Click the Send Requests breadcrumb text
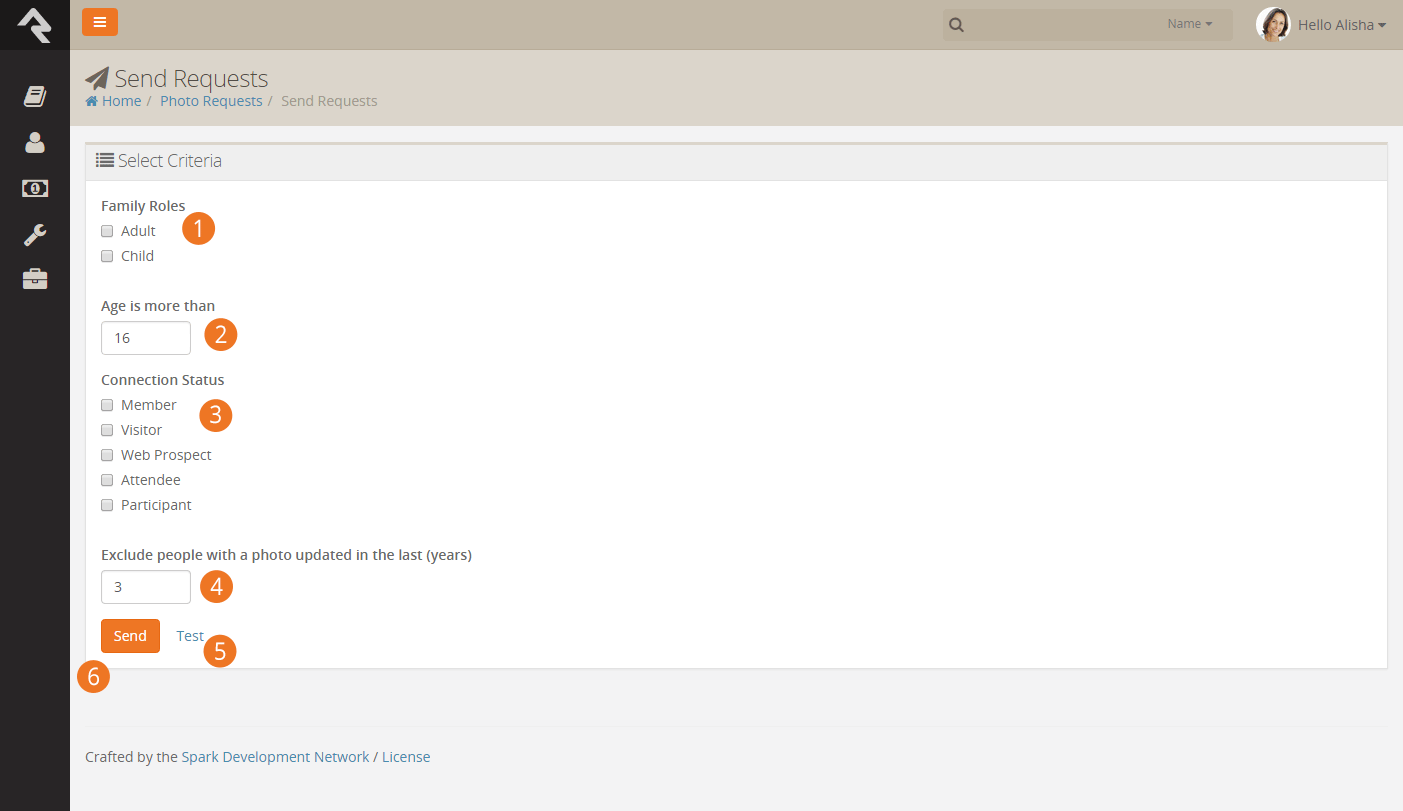 pyautogui.click(x=329, y=101)
